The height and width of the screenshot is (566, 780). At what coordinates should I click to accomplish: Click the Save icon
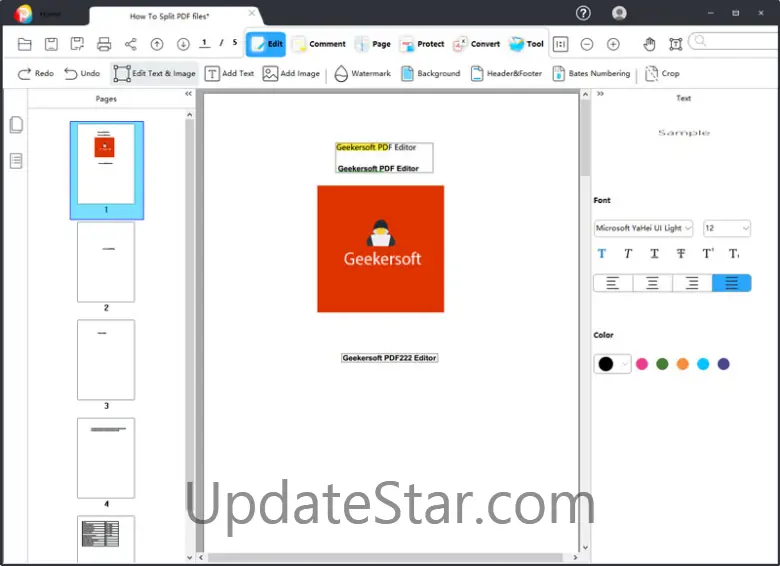point(51,44)
